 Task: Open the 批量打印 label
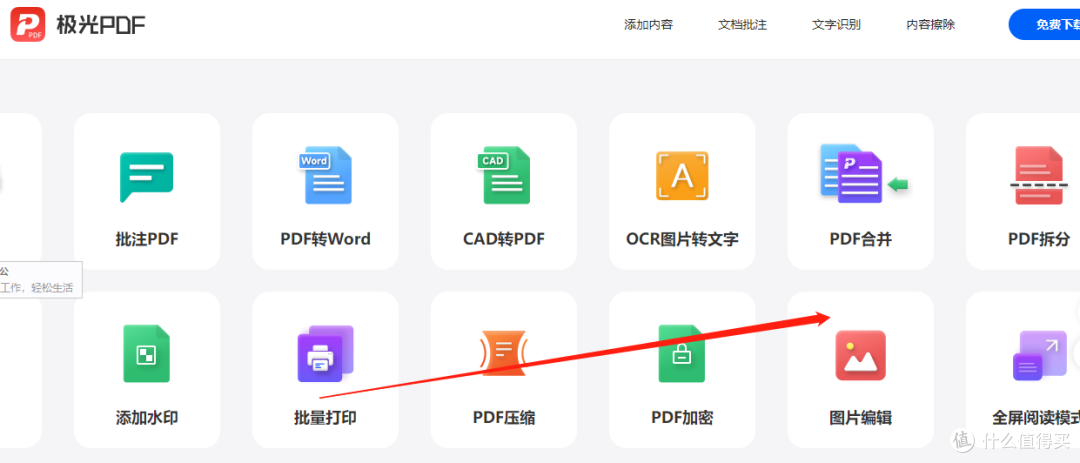pos(325,418)
